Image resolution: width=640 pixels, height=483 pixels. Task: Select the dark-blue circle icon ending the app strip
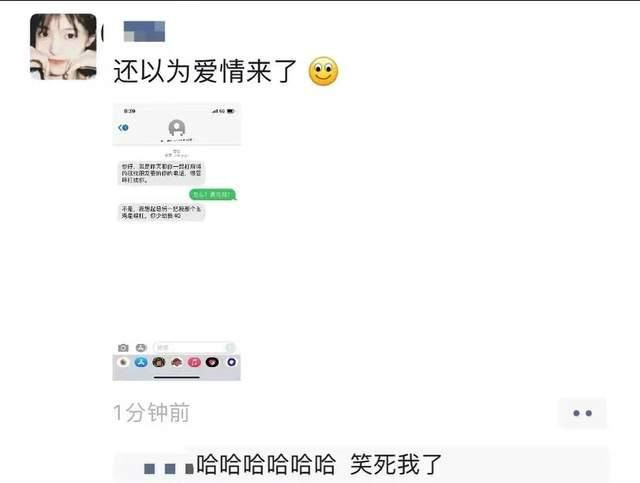coord(231,362)
